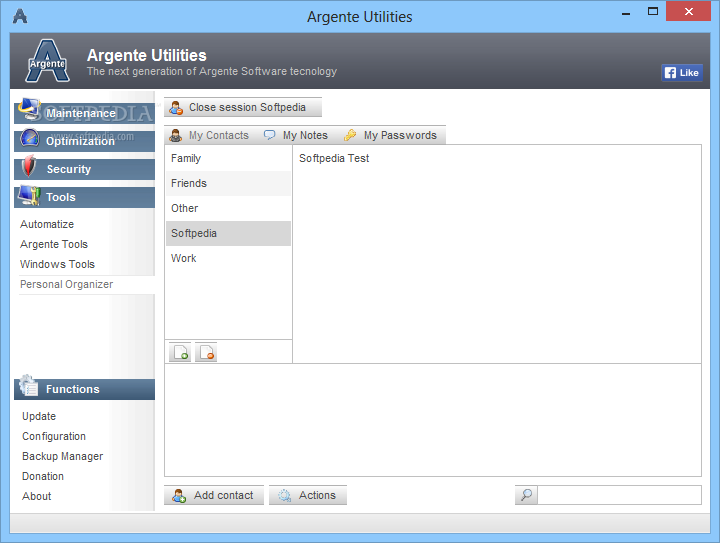Open Configuration under Functions

coord(54,437)
